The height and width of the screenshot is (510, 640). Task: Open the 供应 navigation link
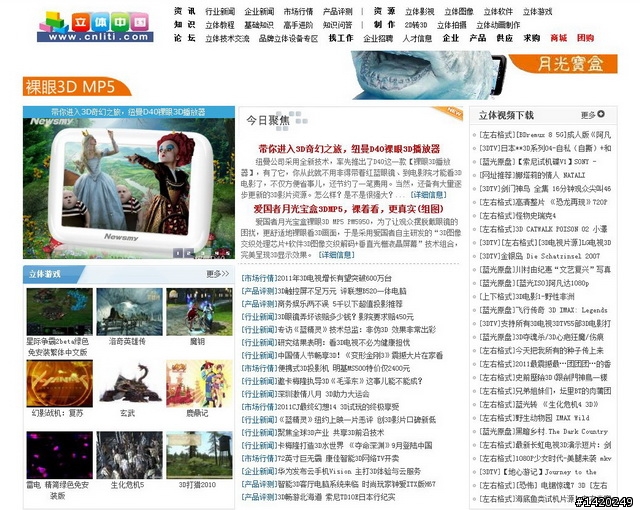point(505,38)
